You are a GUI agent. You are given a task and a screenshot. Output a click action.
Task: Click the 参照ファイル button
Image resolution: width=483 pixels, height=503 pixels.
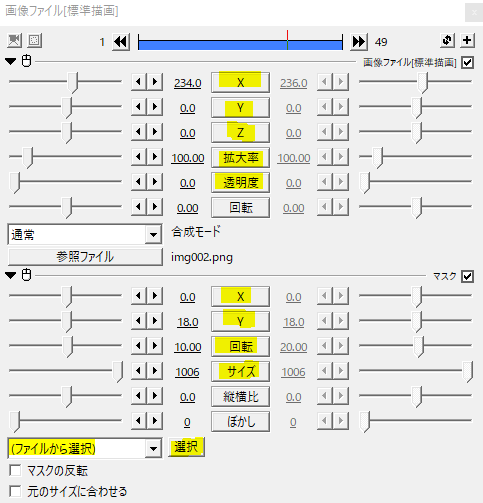pos(85,257)
